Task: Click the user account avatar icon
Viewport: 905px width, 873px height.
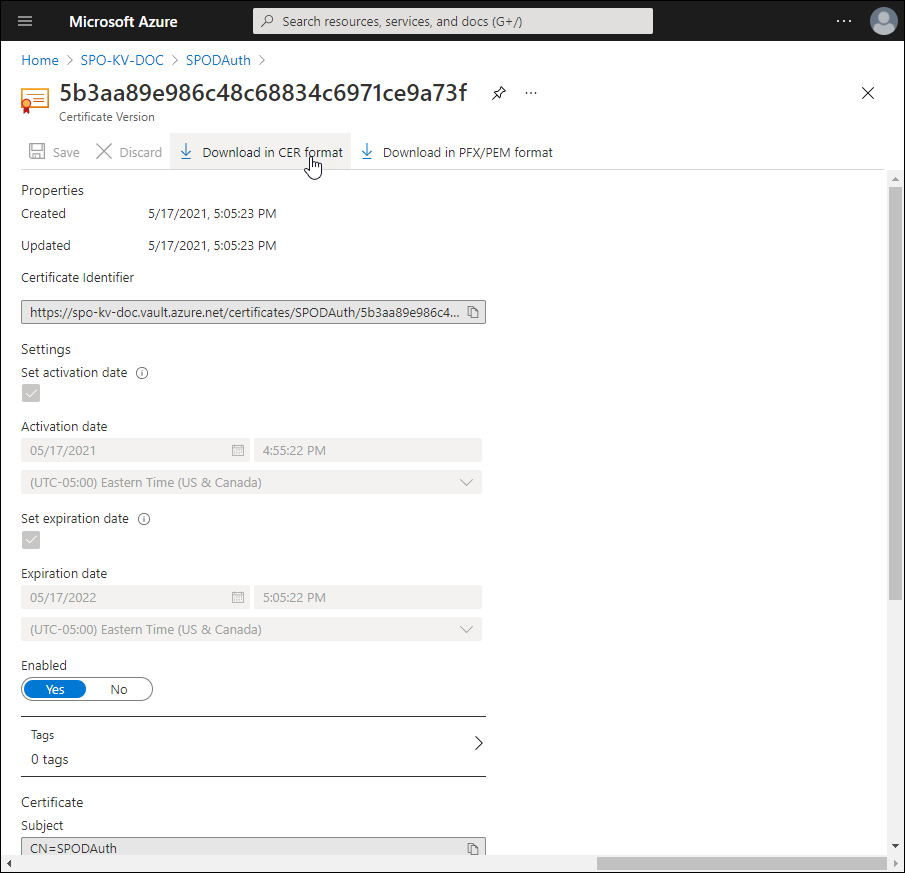Action: (883, 21)
